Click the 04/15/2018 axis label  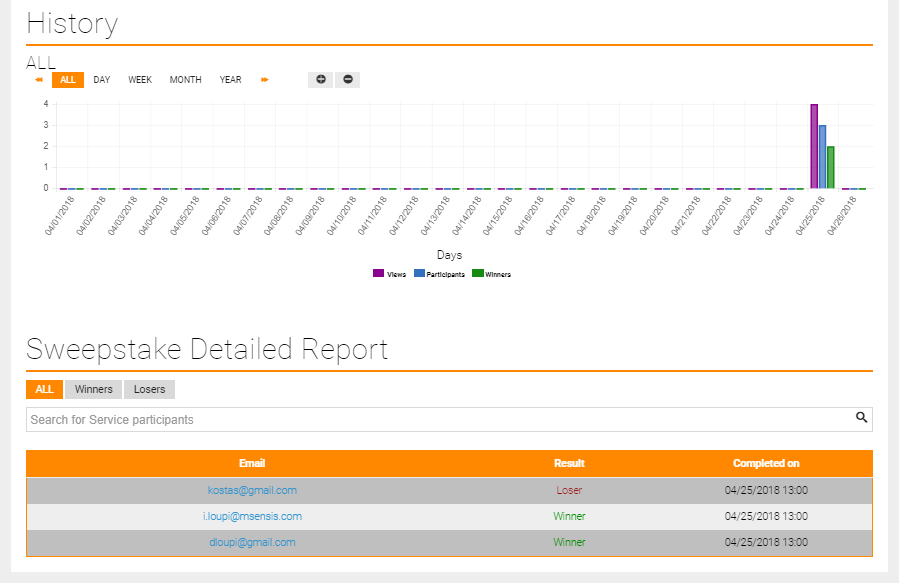click(498, 216)
